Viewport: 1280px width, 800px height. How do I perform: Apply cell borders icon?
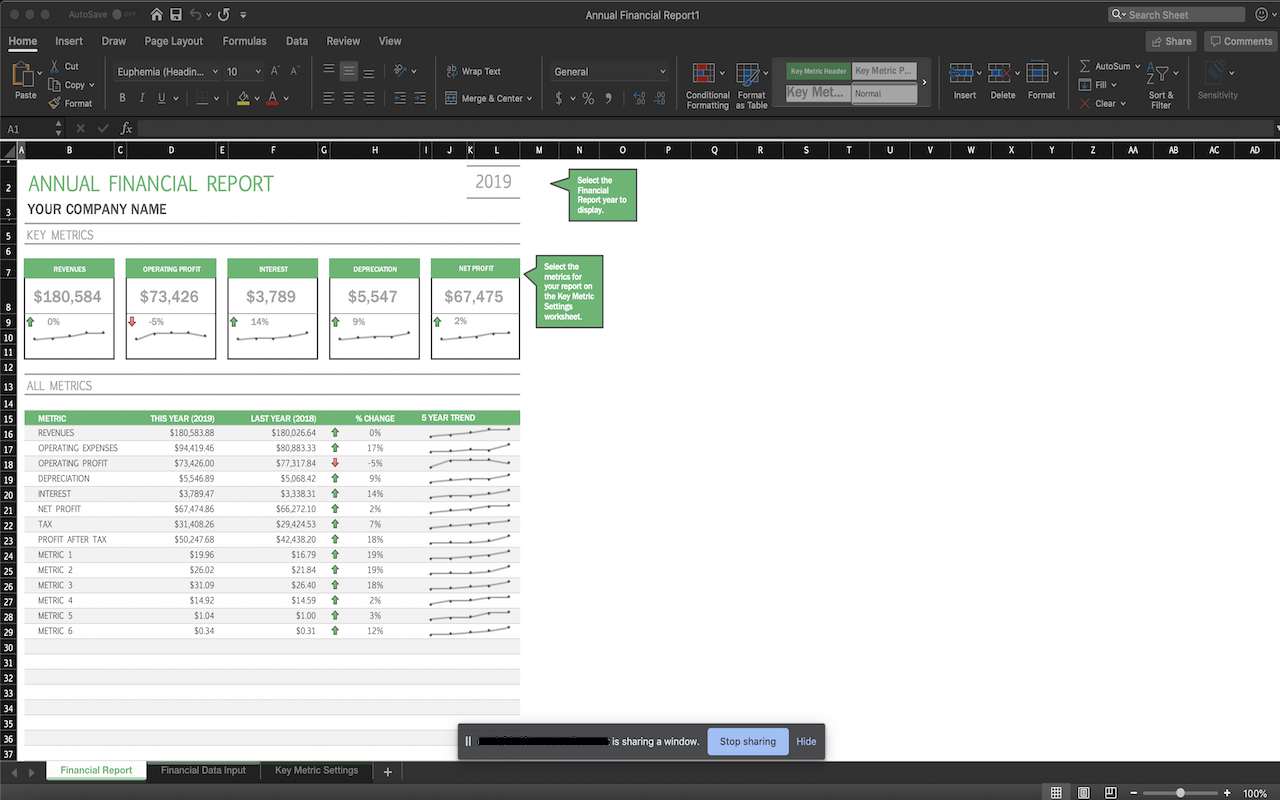tap(202, 98)
